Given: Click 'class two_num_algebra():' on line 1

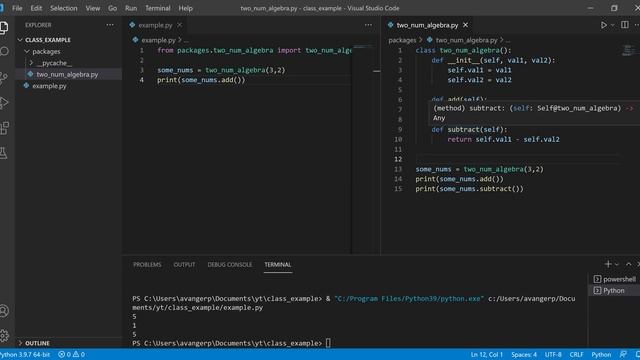Looking at the screenshot, I should point(463,50).
